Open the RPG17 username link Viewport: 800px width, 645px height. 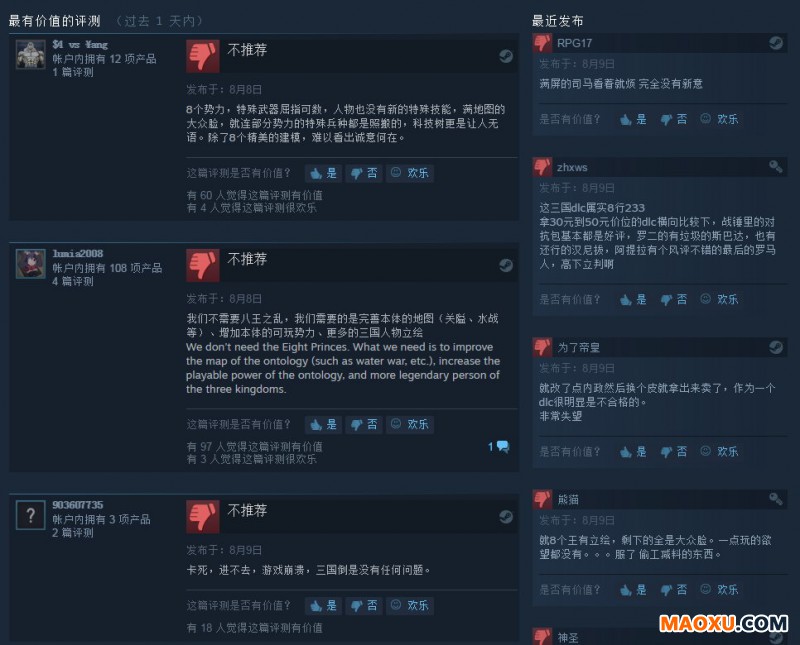pyautogui.click(x=574, y=43)
